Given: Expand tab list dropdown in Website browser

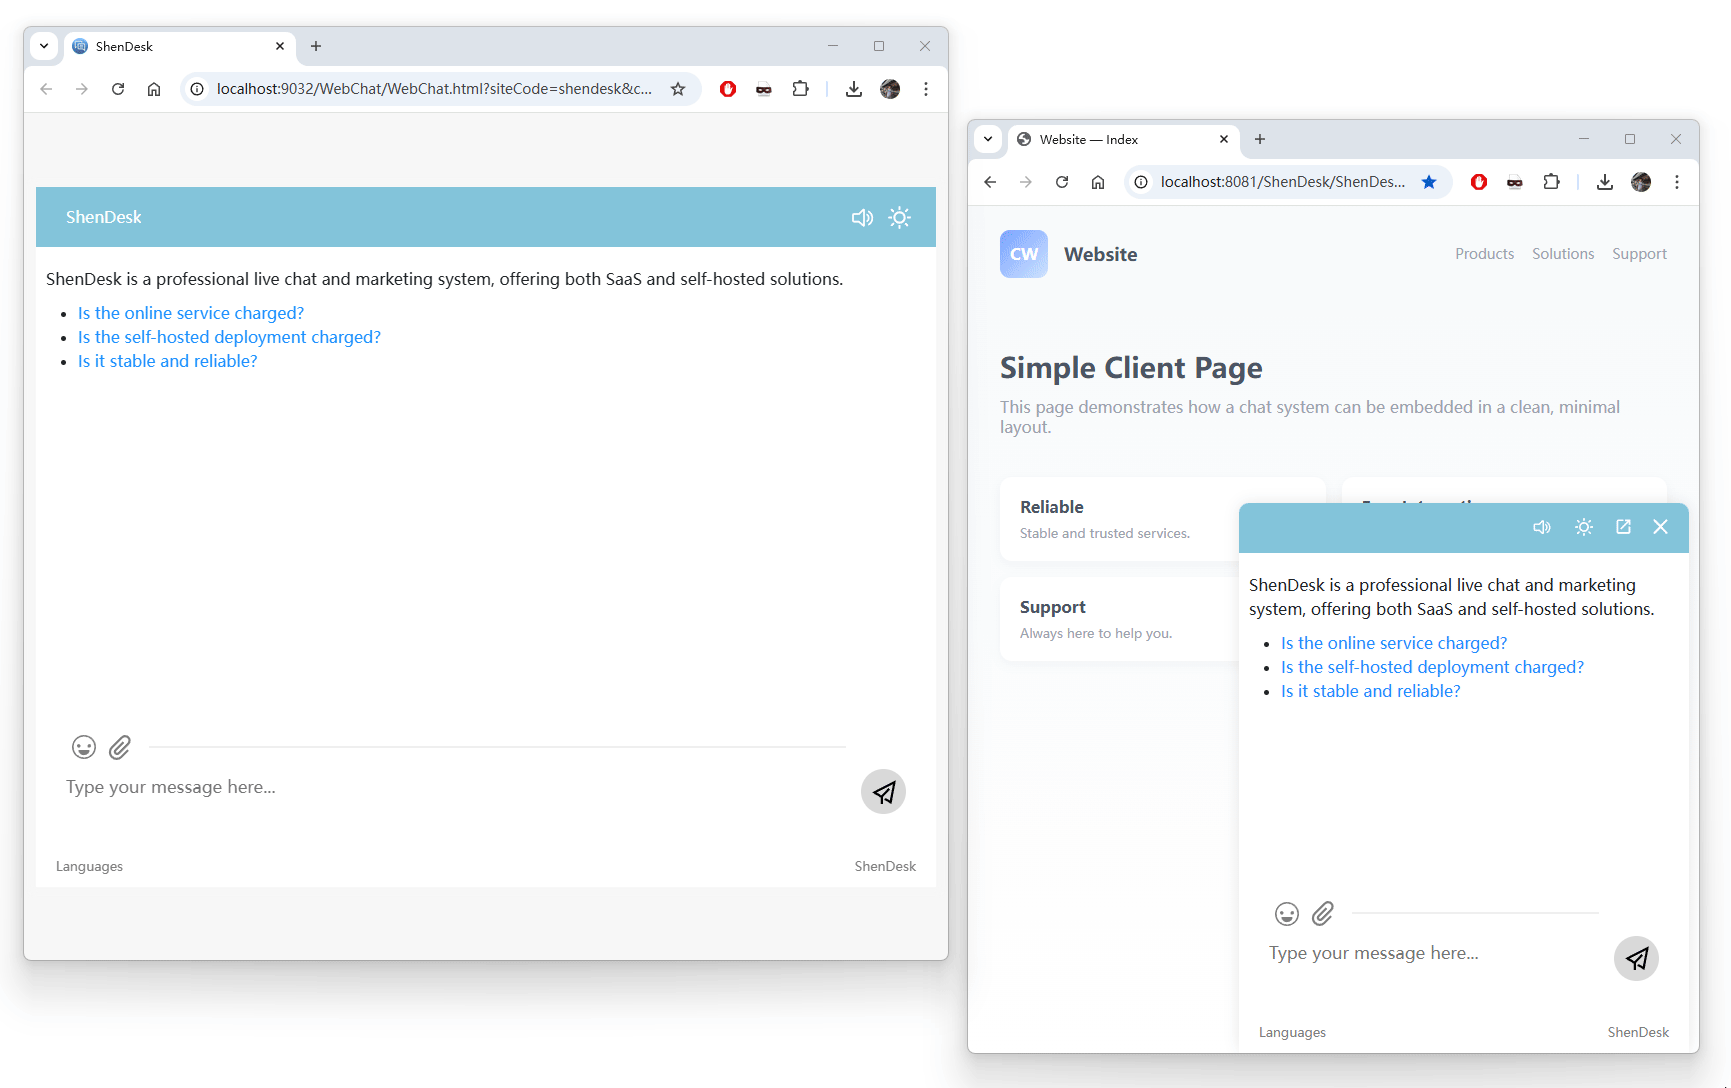Looking at the screenshot, I should (x=988, y=139).
